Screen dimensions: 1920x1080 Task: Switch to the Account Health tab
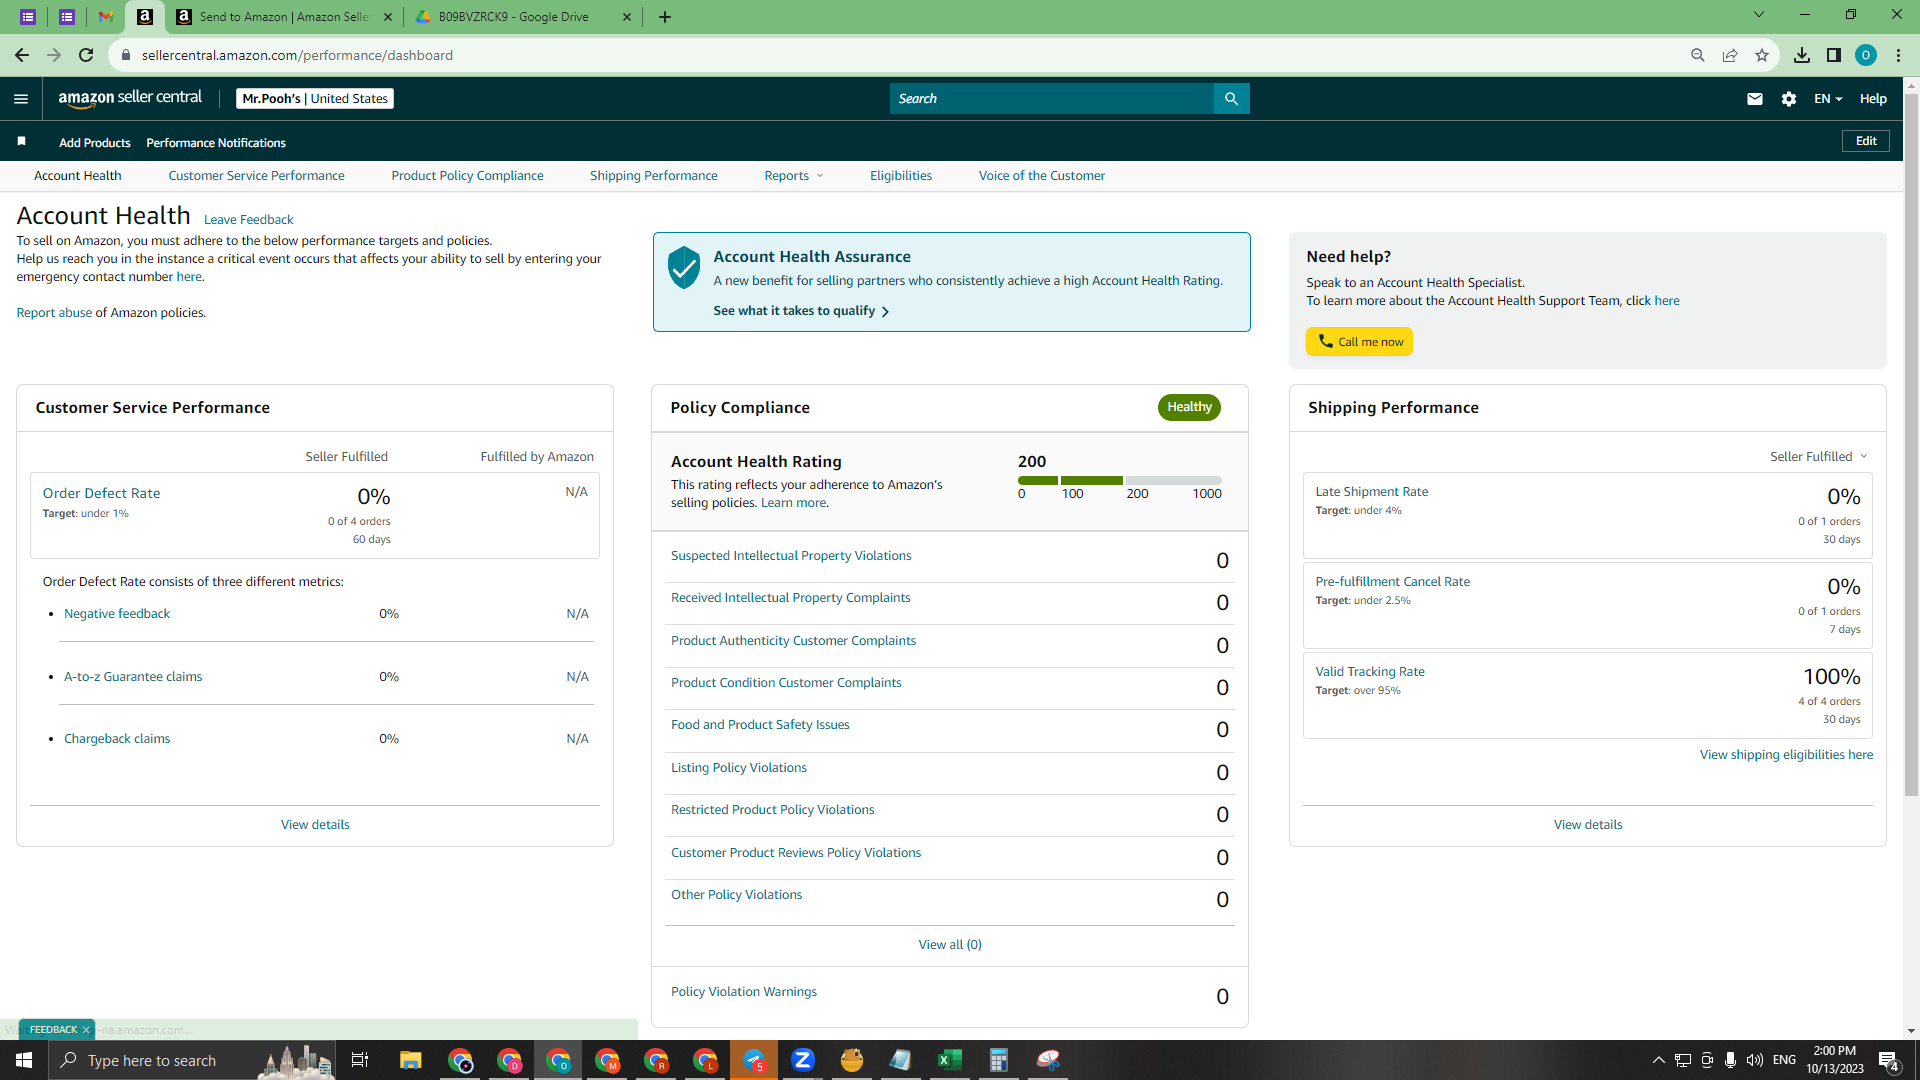pyautogui.click(x=78, y=176)
